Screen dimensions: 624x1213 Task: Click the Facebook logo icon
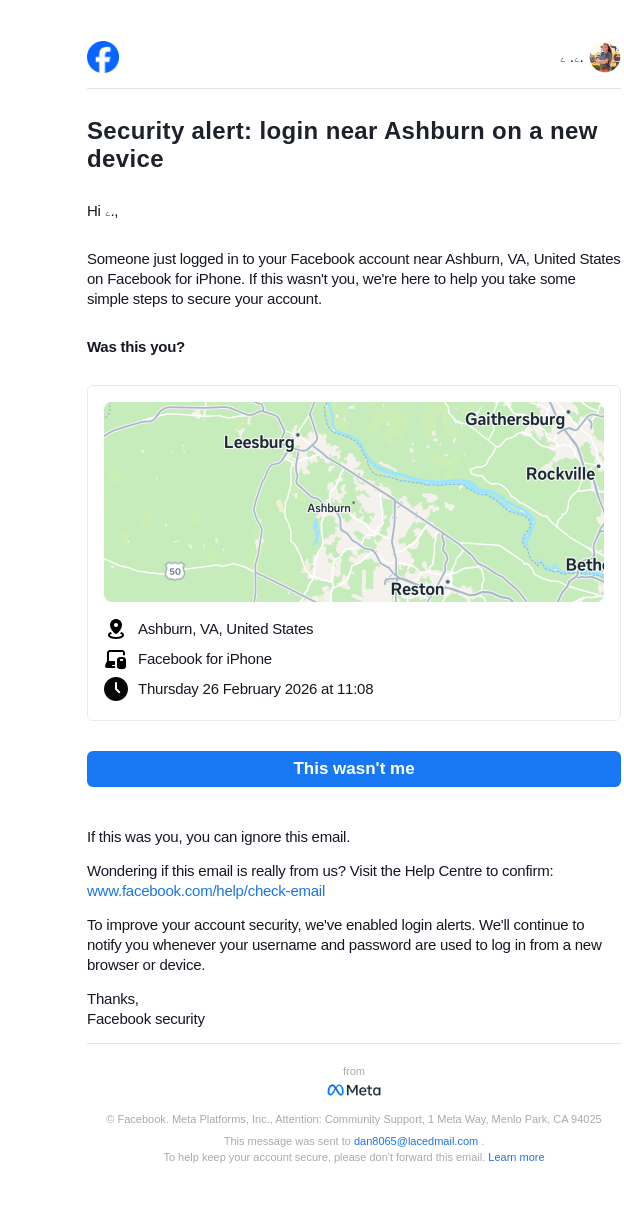pyautogui.click(x=103, y=57)
